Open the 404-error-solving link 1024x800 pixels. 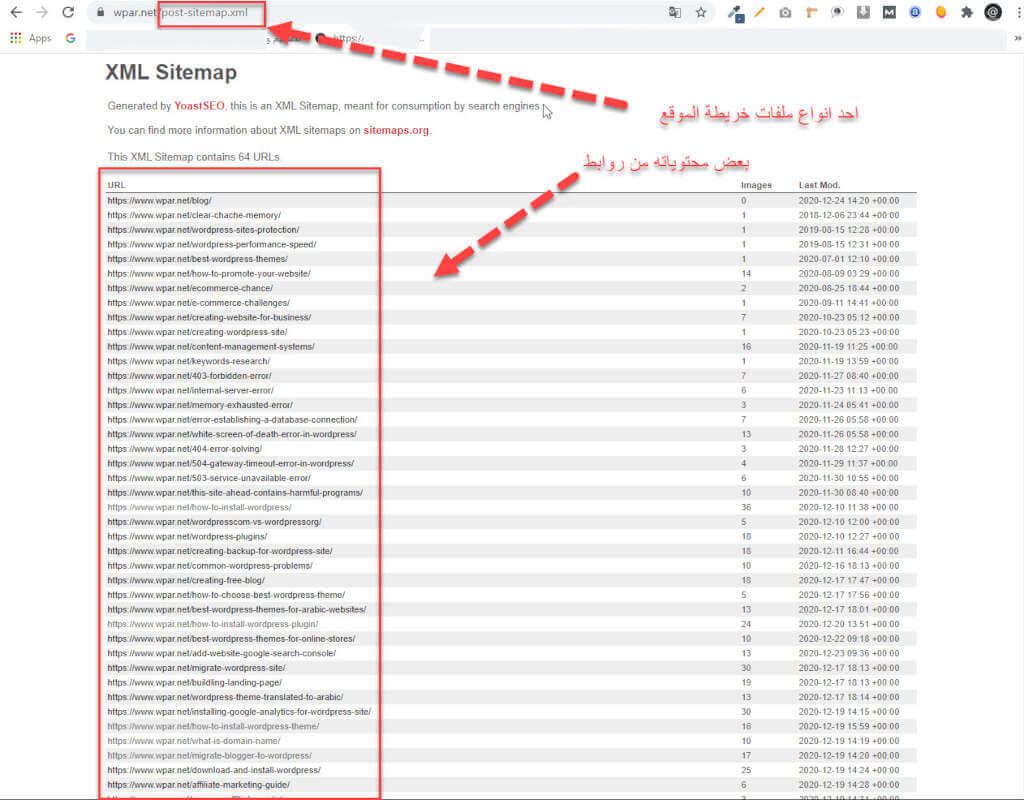click(x=185, y=449)
